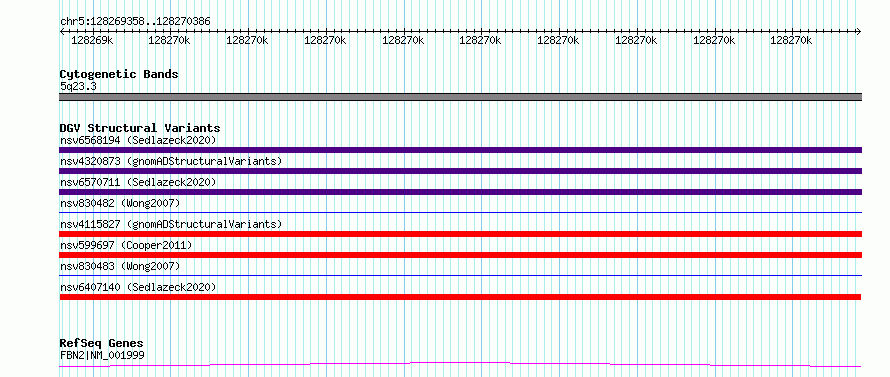Screen dimensions: 890x377
Task: Open variant nsv6568194 (Sedlazeck2020) label
Action: pos(138,140)
